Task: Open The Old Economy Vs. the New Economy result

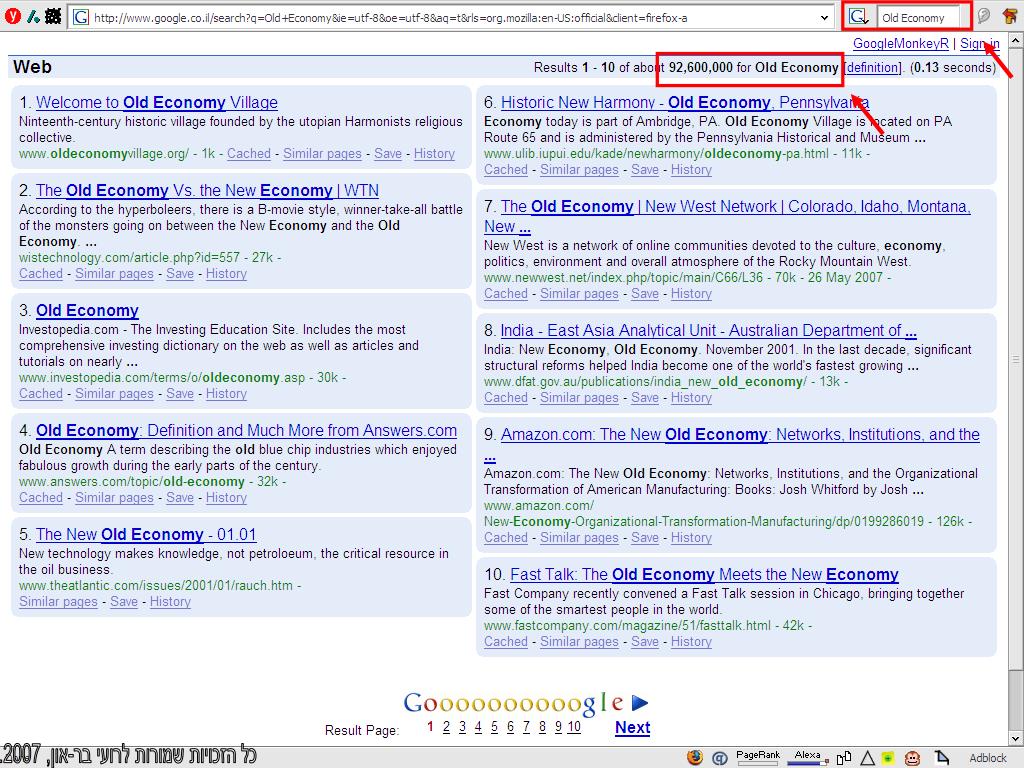Action: [207, 191]
